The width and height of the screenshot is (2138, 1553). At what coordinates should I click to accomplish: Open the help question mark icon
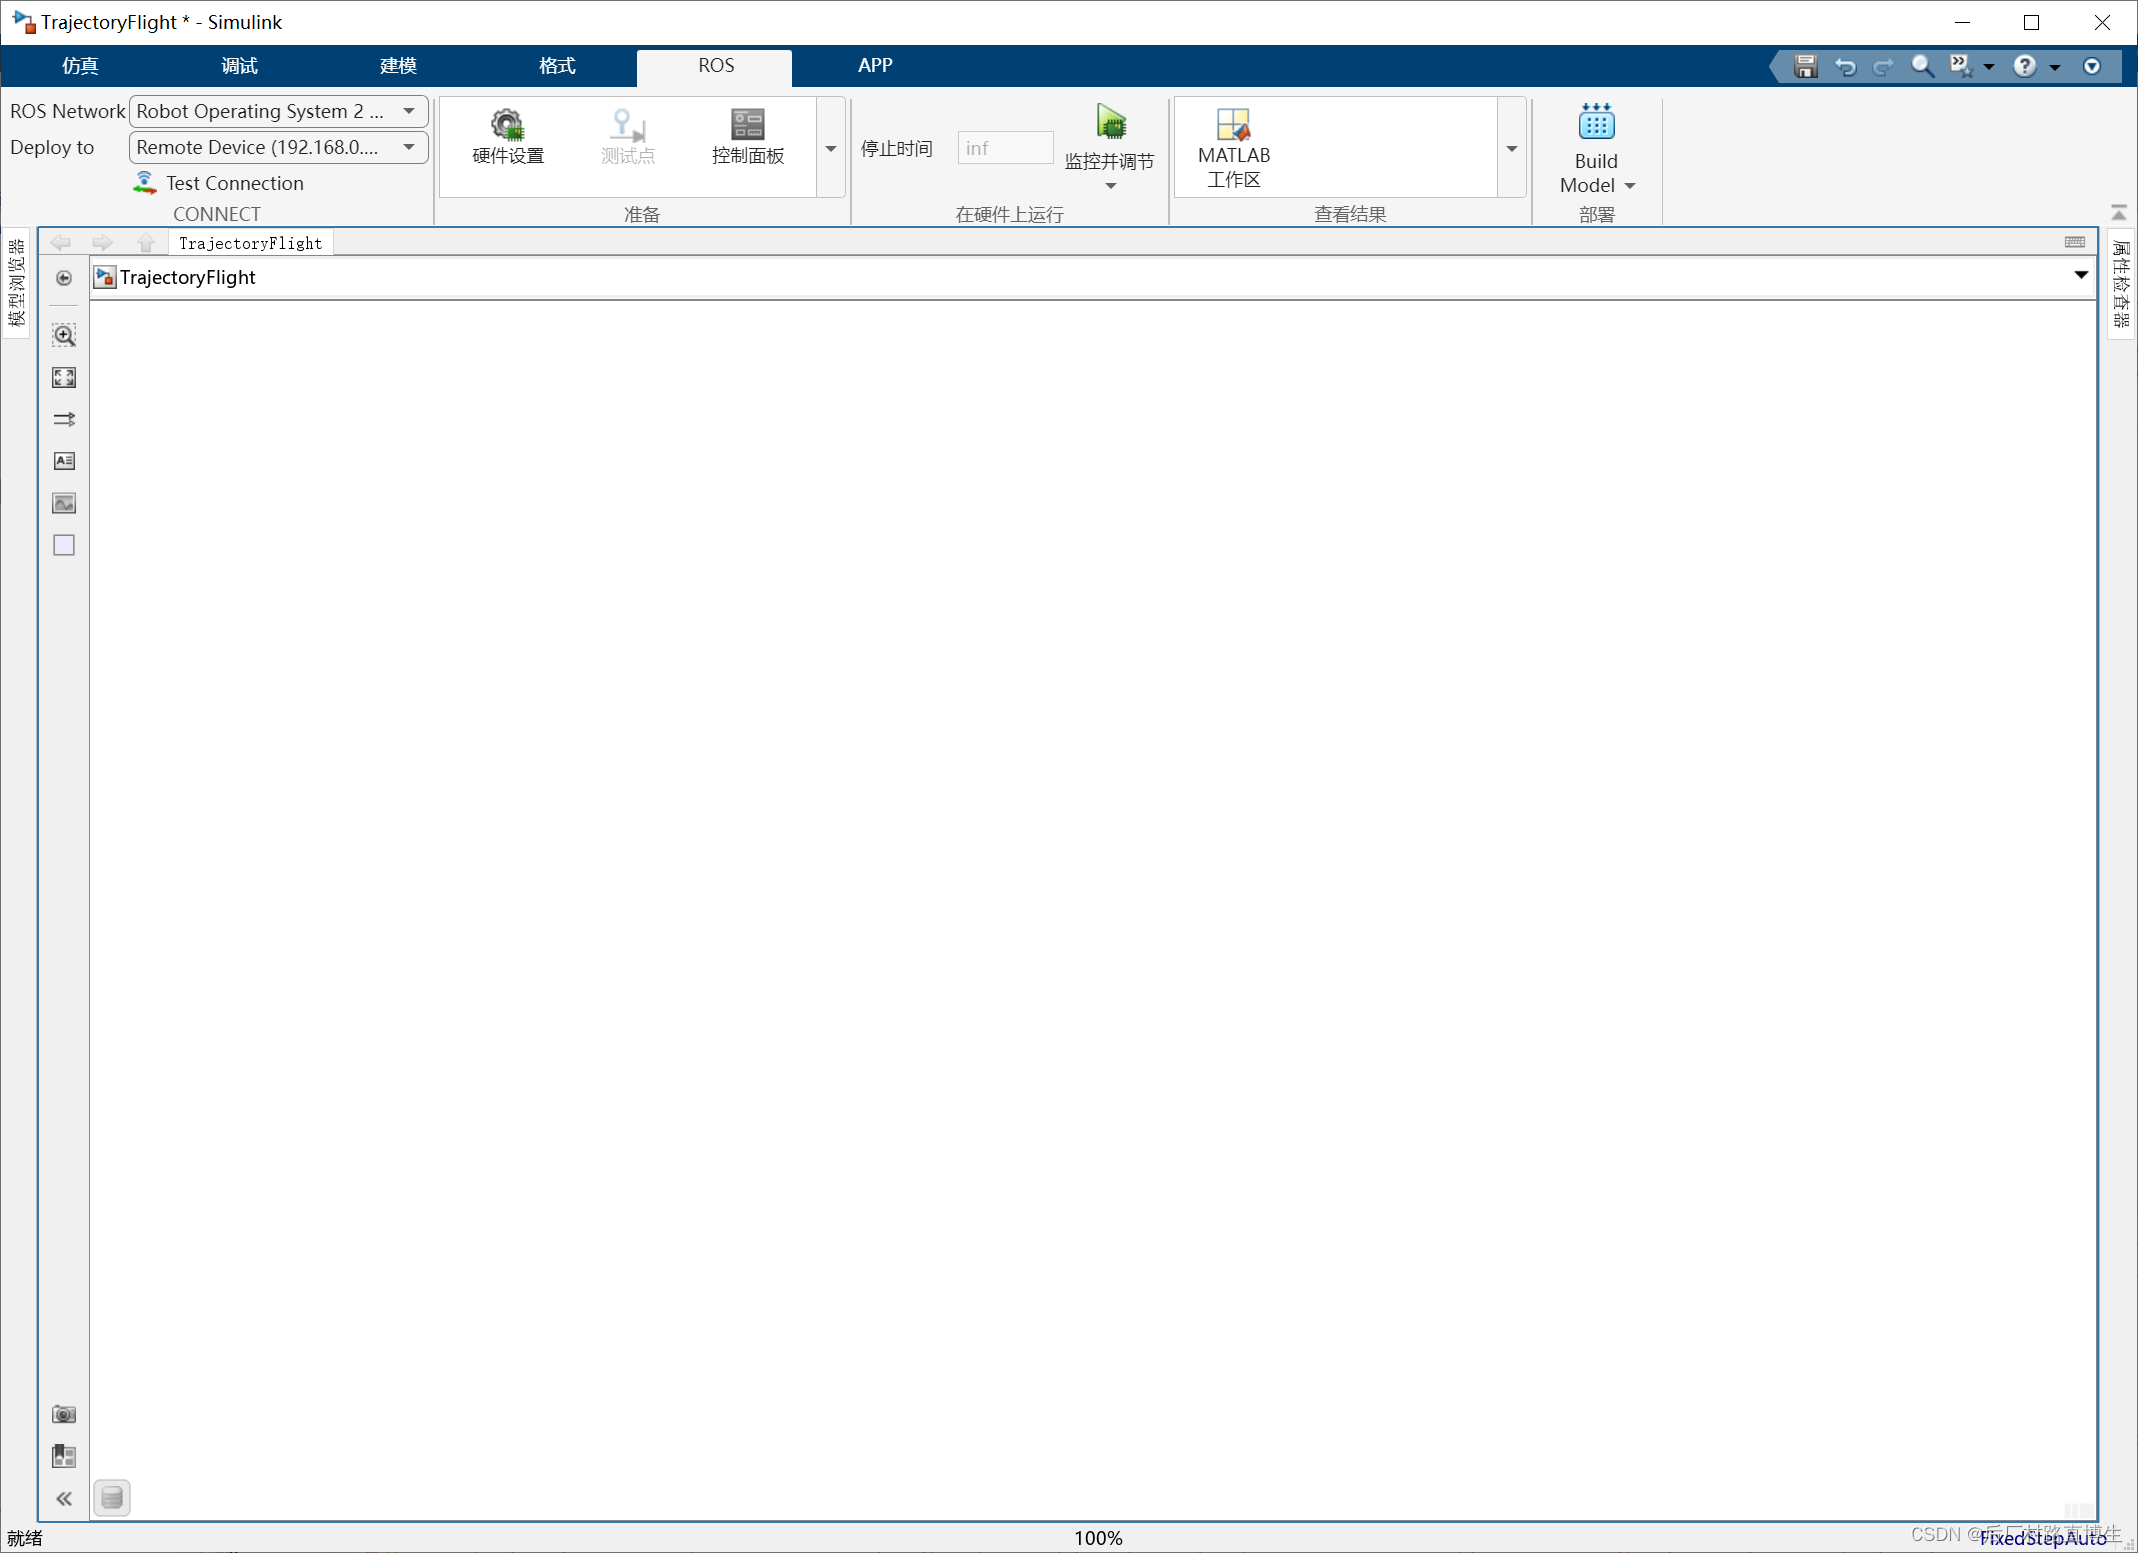click(2025, 66)
